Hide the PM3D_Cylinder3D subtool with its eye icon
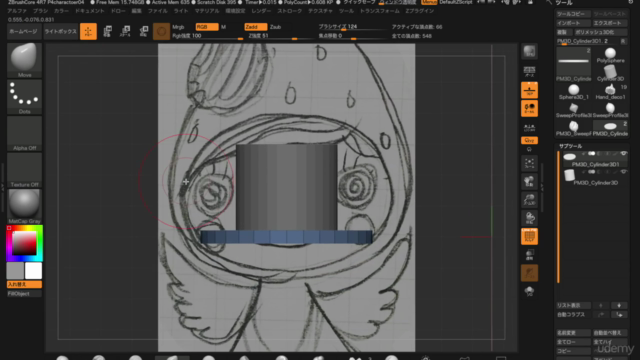 pos(623,172)
